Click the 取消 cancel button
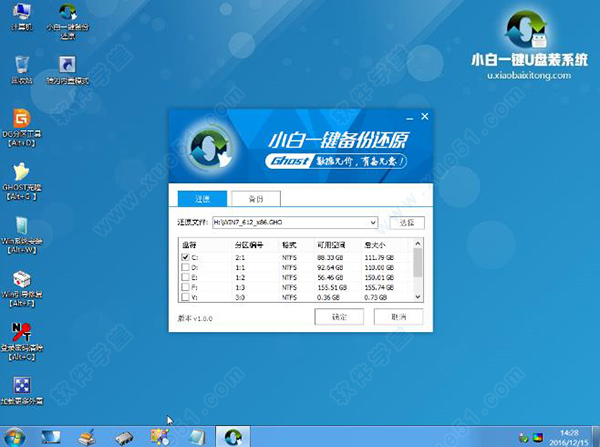The image size is (600, 447). click(398, 317)
